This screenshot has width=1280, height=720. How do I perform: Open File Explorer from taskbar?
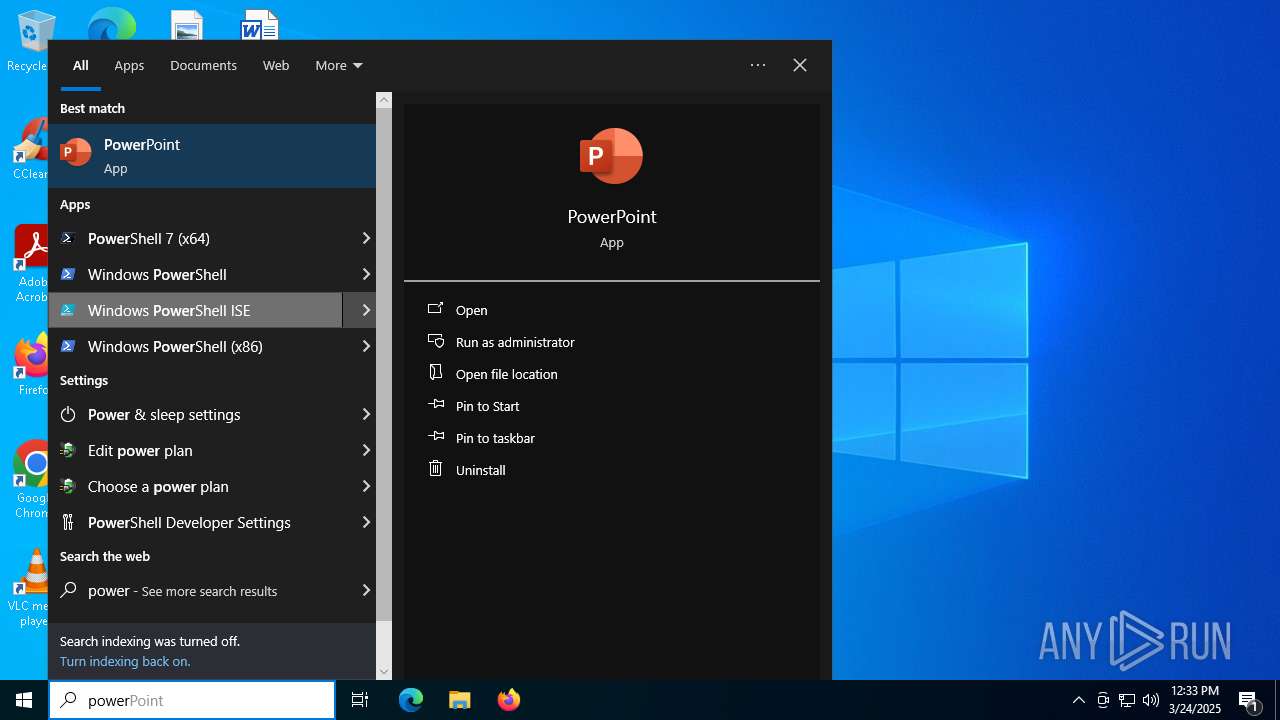[459, 700]
